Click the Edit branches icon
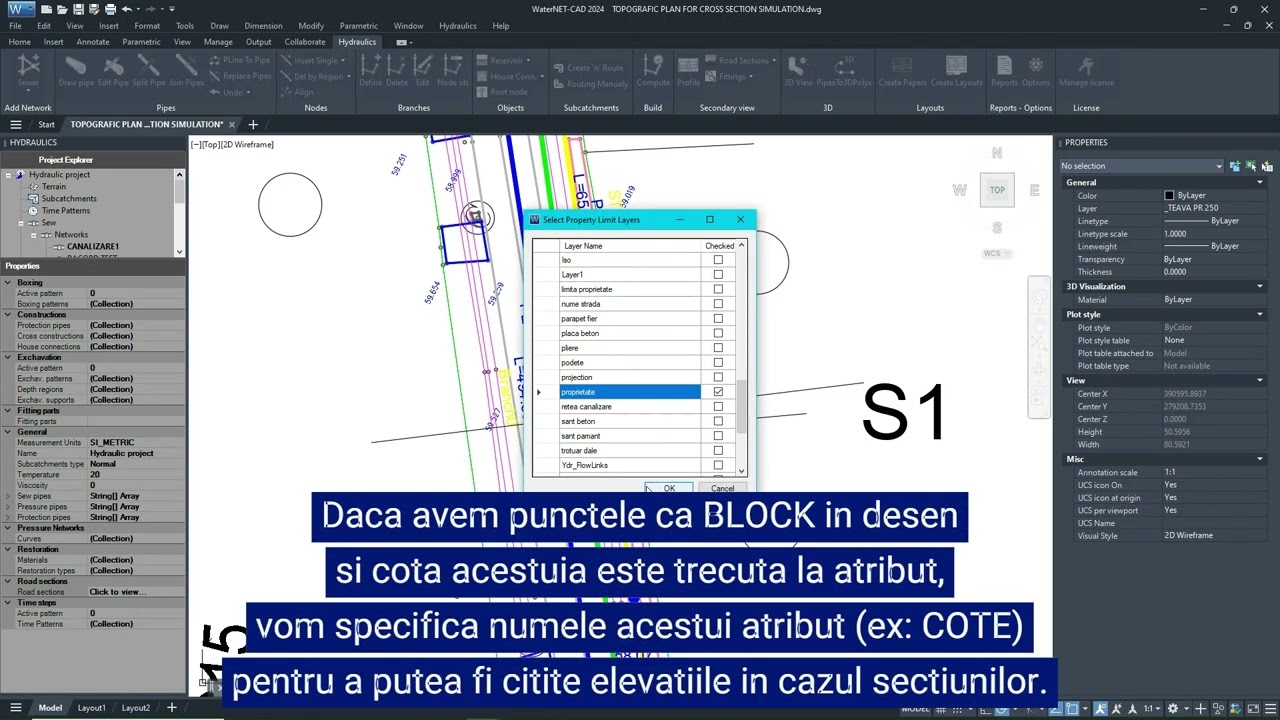 click(422, 70)
